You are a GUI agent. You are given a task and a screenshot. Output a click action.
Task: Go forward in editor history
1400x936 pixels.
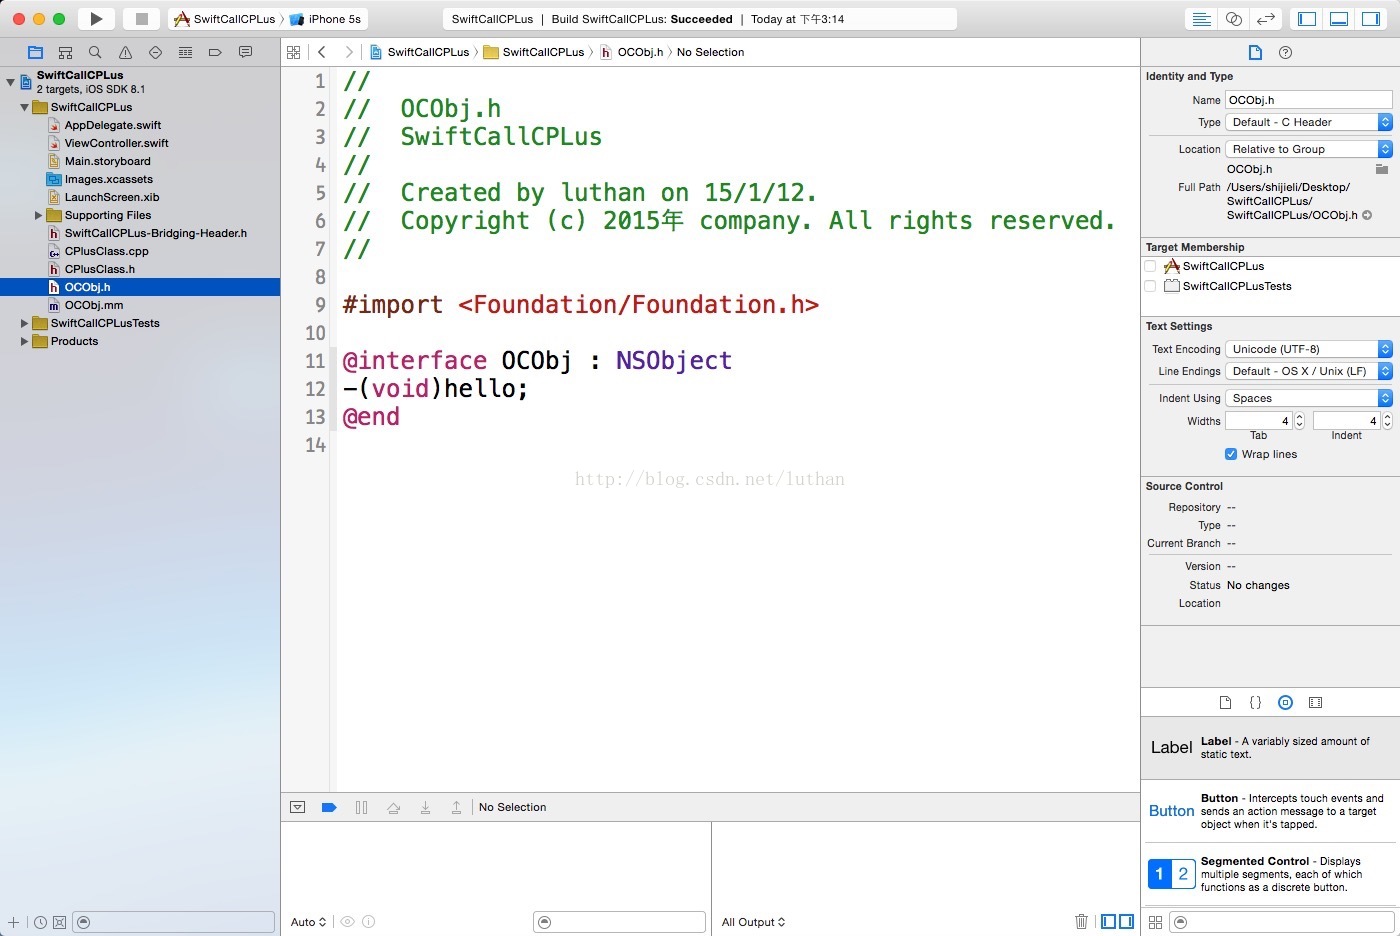tap(348, 52)
